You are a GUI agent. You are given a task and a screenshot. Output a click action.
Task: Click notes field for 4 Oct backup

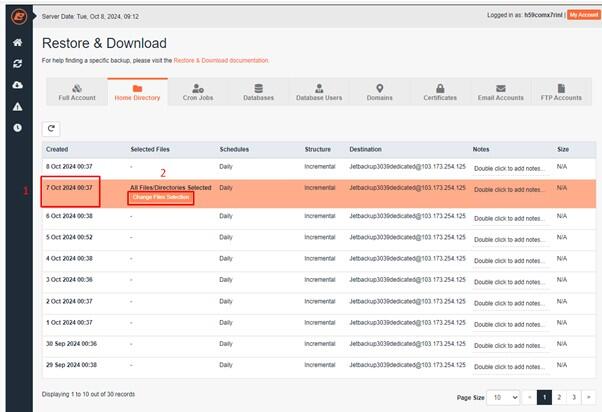tap(510, 261)
